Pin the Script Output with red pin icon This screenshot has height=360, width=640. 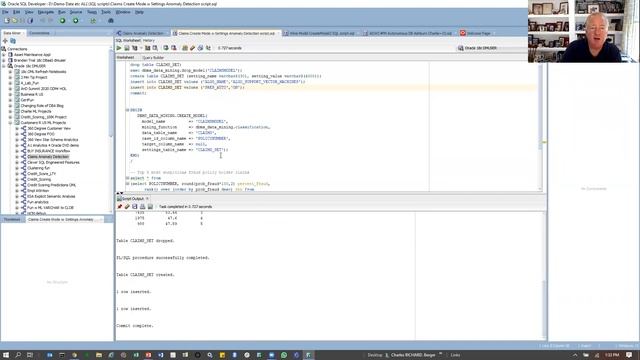(x=120, y=207)
